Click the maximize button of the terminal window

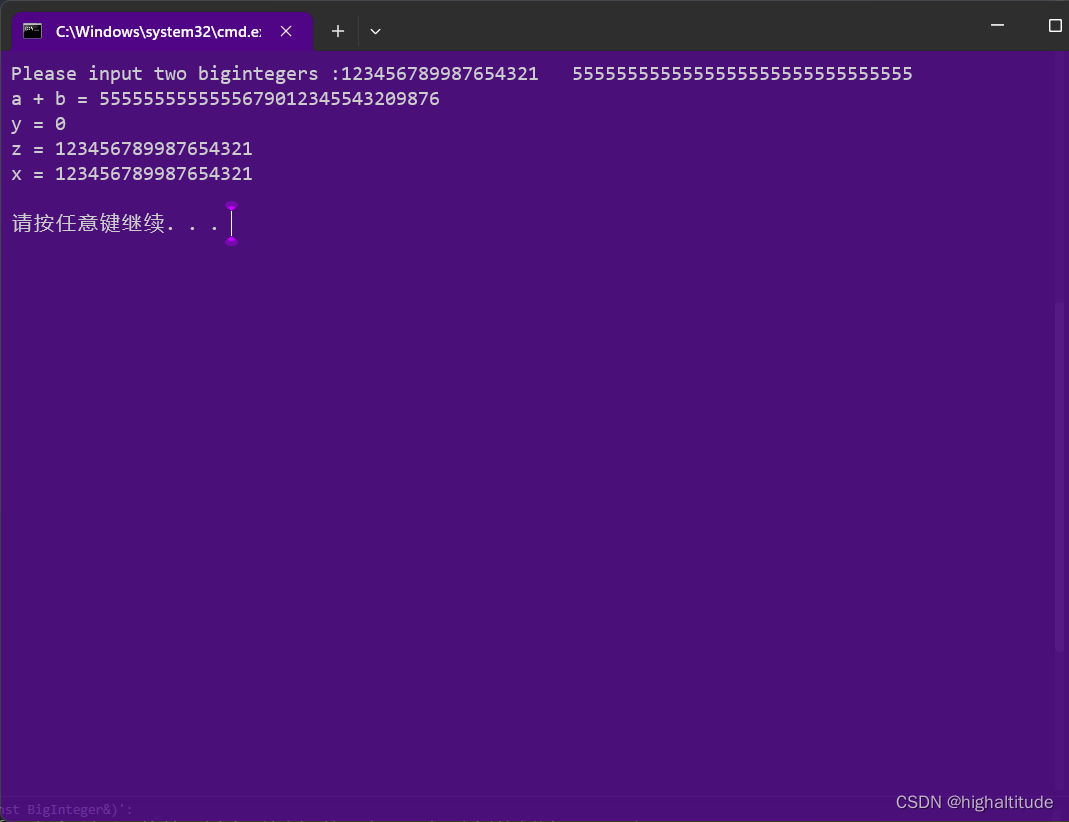click(1053, 26)
